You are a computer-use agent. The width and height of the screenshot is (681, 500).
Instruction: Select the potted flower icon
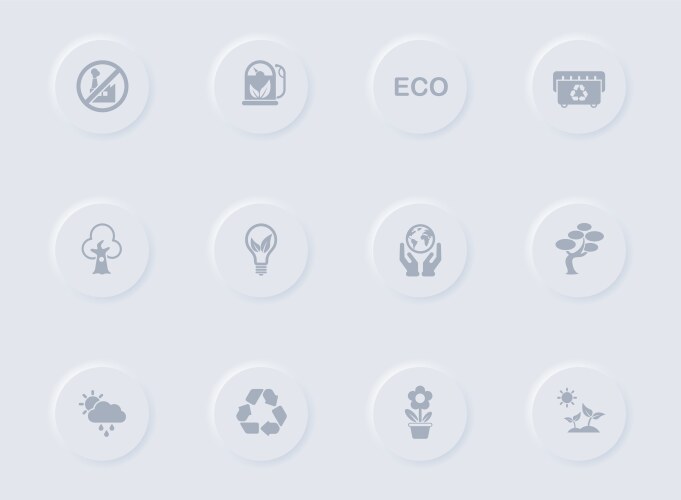(420, 412)
